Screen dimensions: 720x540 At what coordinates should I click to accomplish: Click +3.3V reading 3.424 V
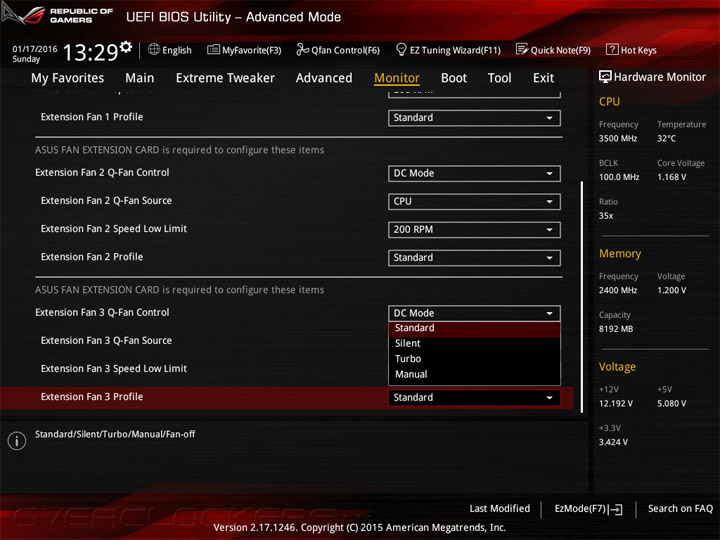pyautogui.click(x=613, y=442)
